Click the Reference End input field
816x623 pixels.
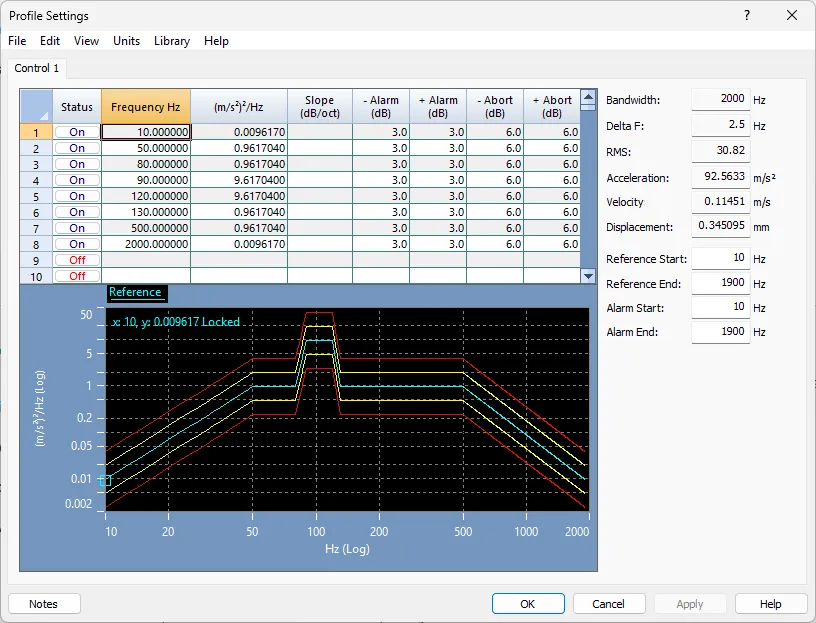coord(719,283)
